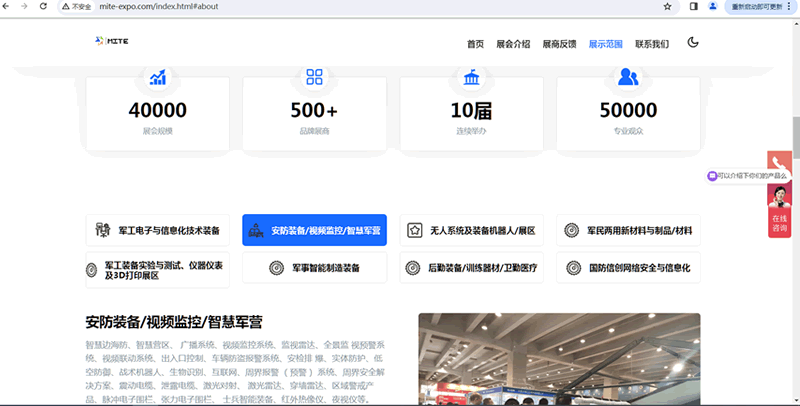The width and height of the screenshot is (800, 406).
Task: Select the 国防信创网络安全与信息化 category tab
Action: coord(628,268)
